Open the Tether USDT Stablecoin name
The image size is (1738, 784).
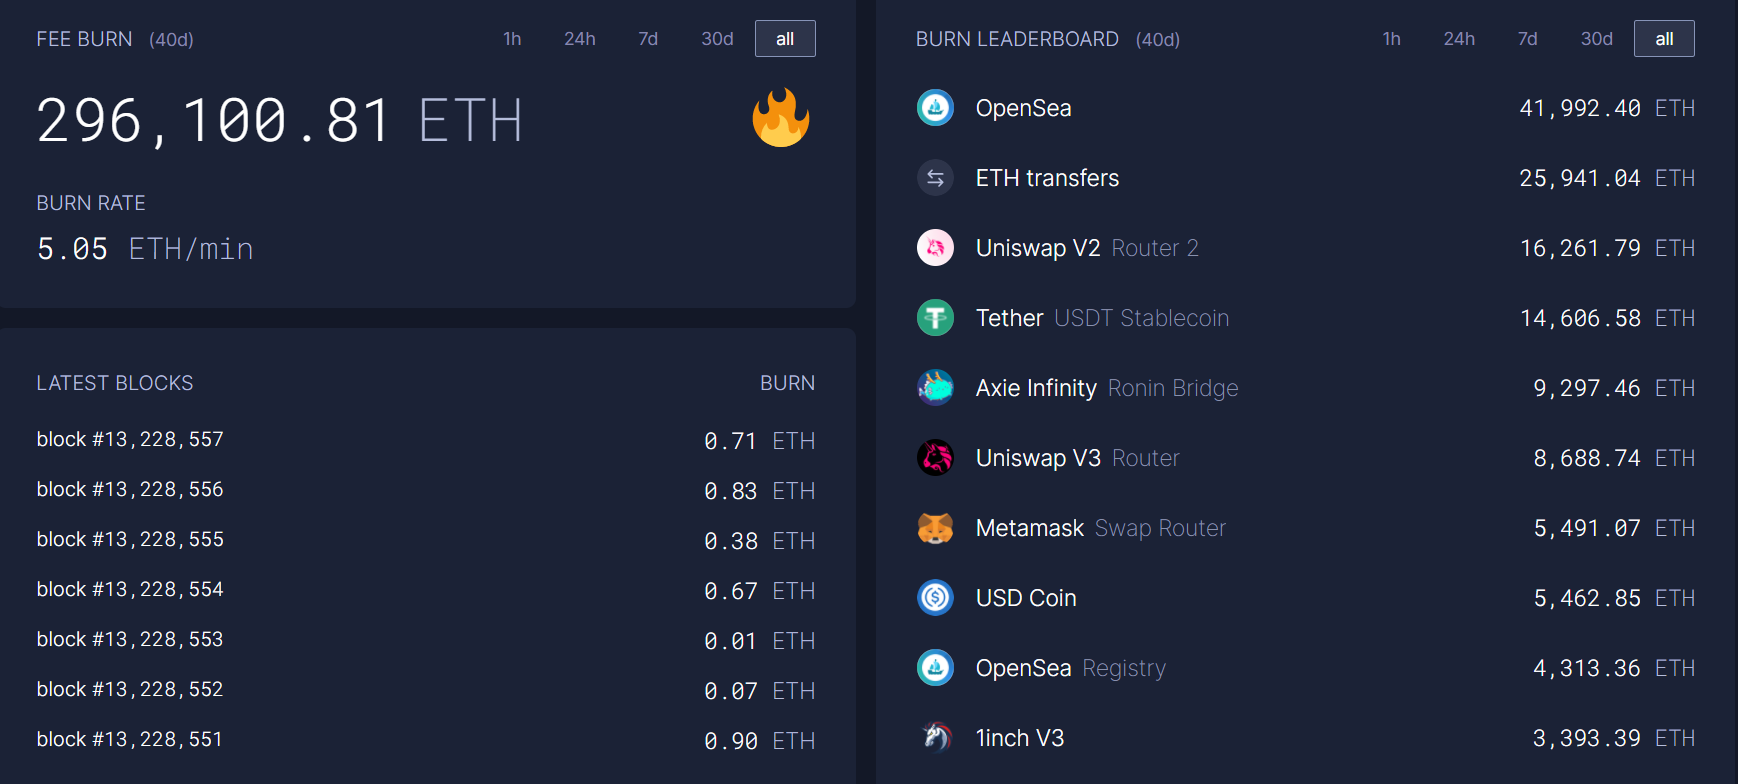tap(1102, 318)
